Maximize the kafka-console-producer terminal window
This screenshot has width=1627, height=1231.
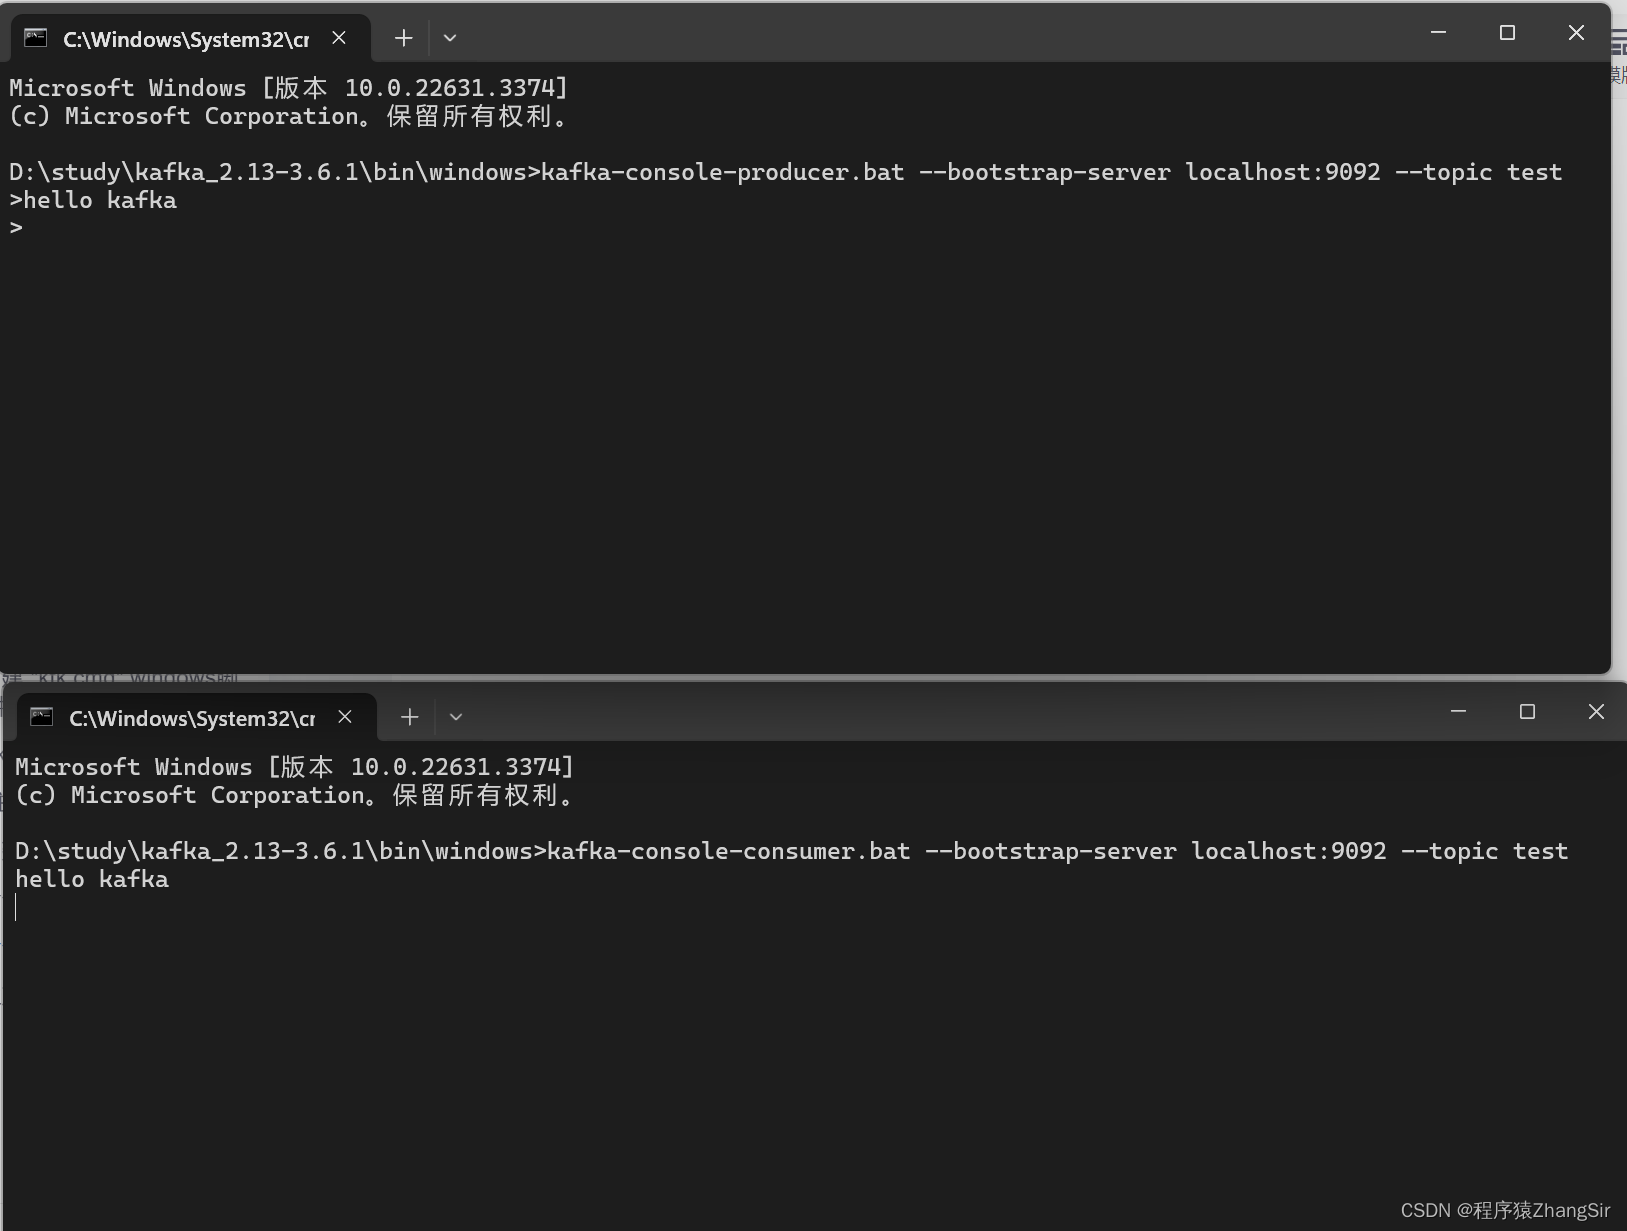click(1507, 33)
